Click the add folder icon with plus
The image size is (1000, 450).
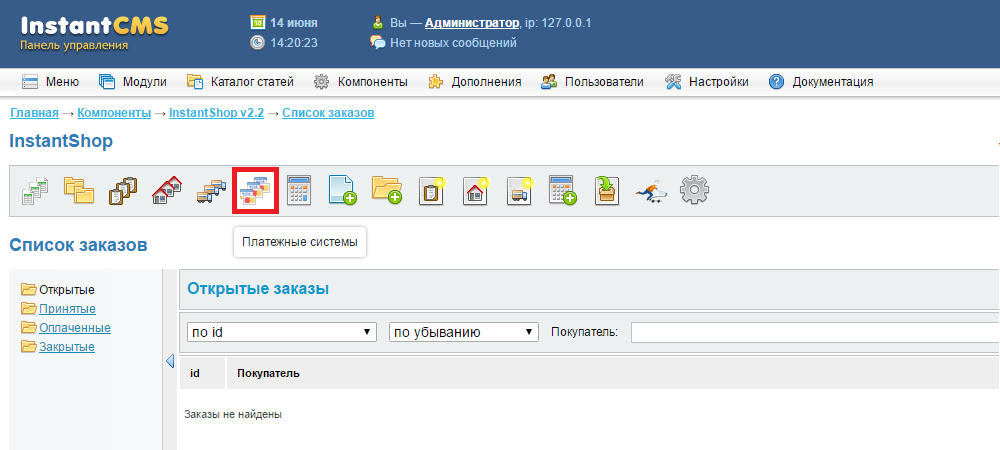point(387,190)
